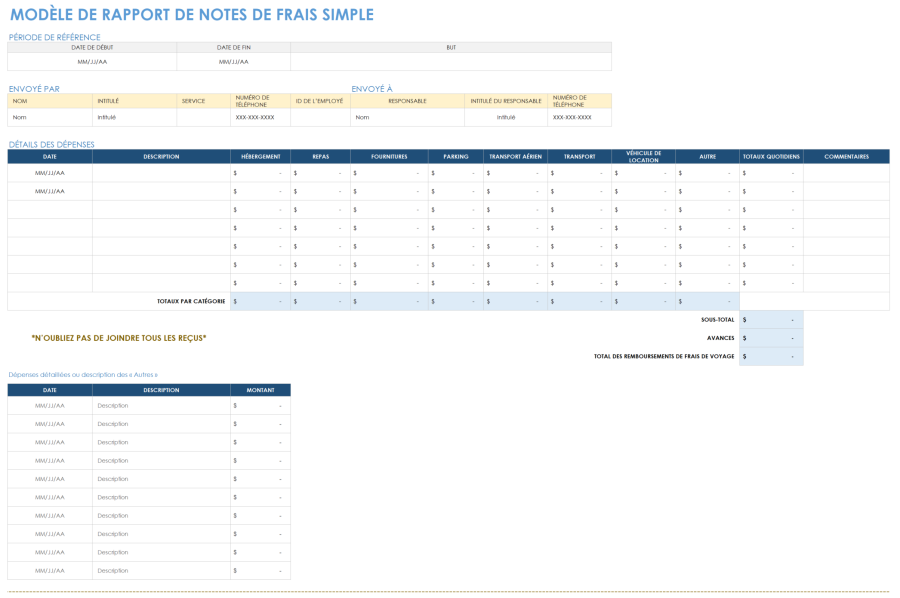Viewport: 900px width, 598px height.
Task: Click the REPAS column header
Action: [x=321, y=156]
